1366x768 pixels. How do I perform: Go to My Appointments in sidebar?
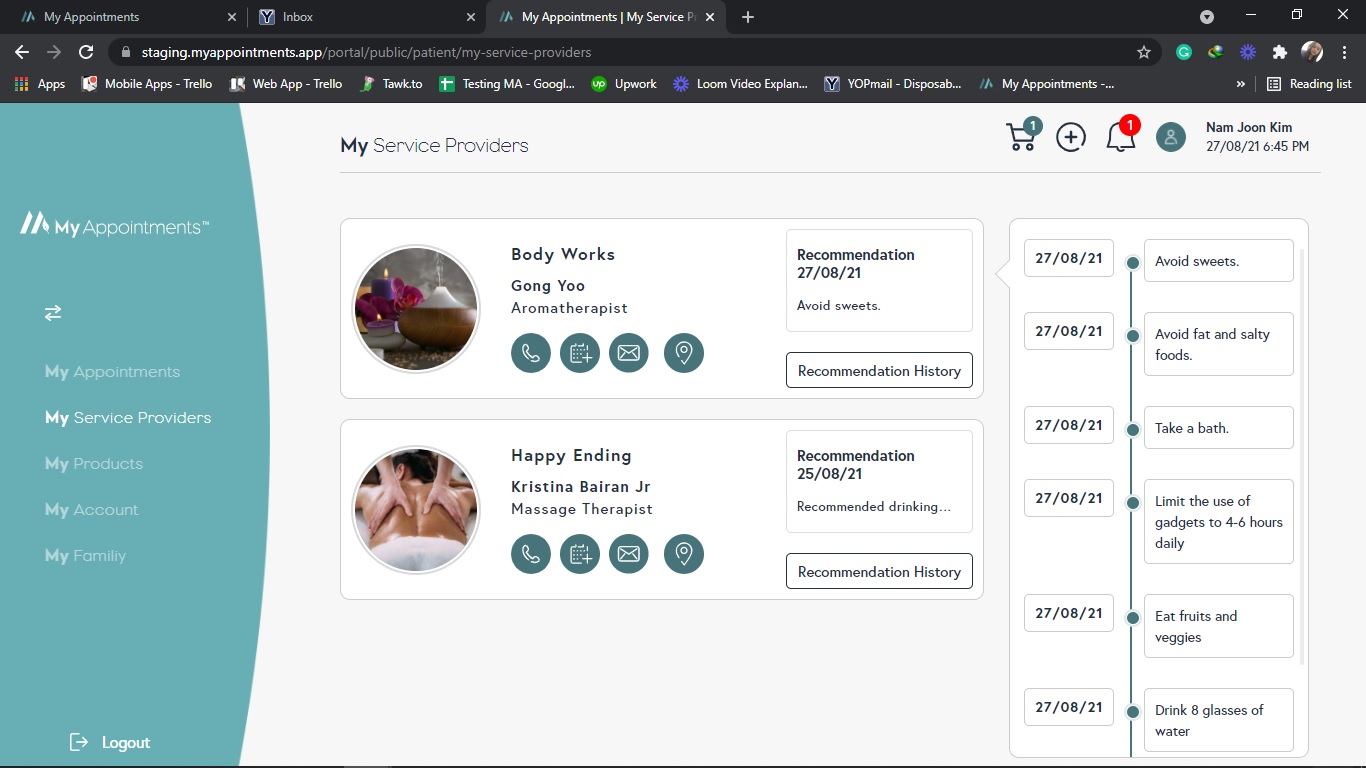click(112, 372)
